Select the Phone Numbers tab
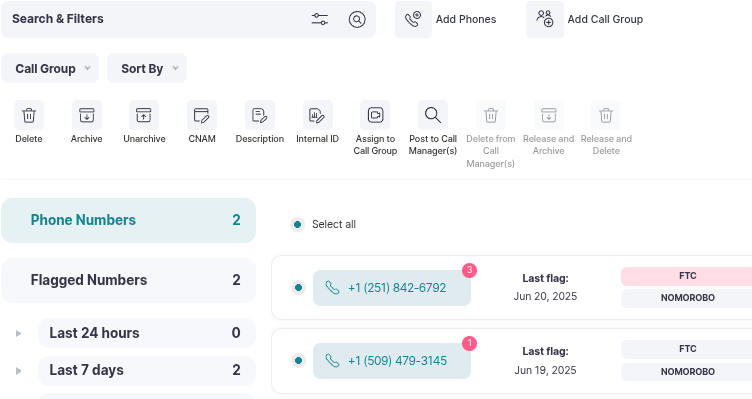 coord(129,220)
